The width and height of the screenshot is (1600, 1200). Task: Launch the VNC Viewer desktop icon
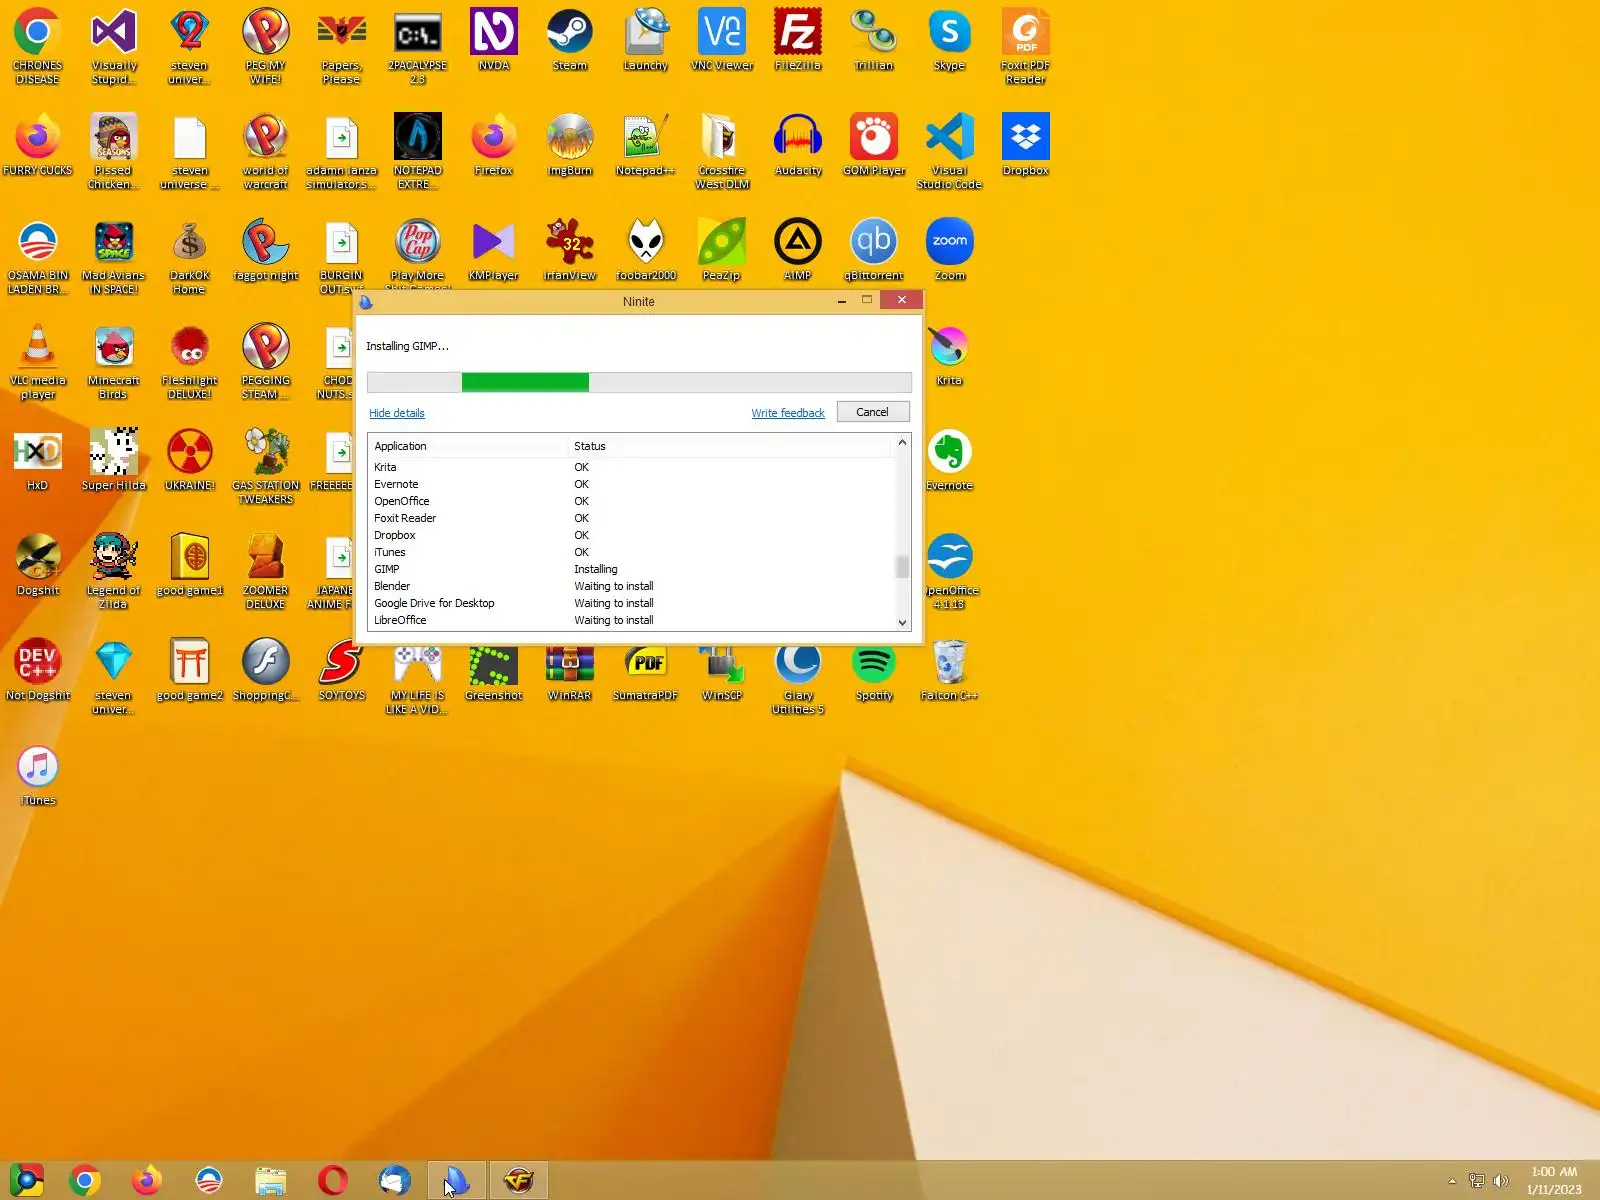coord(722,40)
